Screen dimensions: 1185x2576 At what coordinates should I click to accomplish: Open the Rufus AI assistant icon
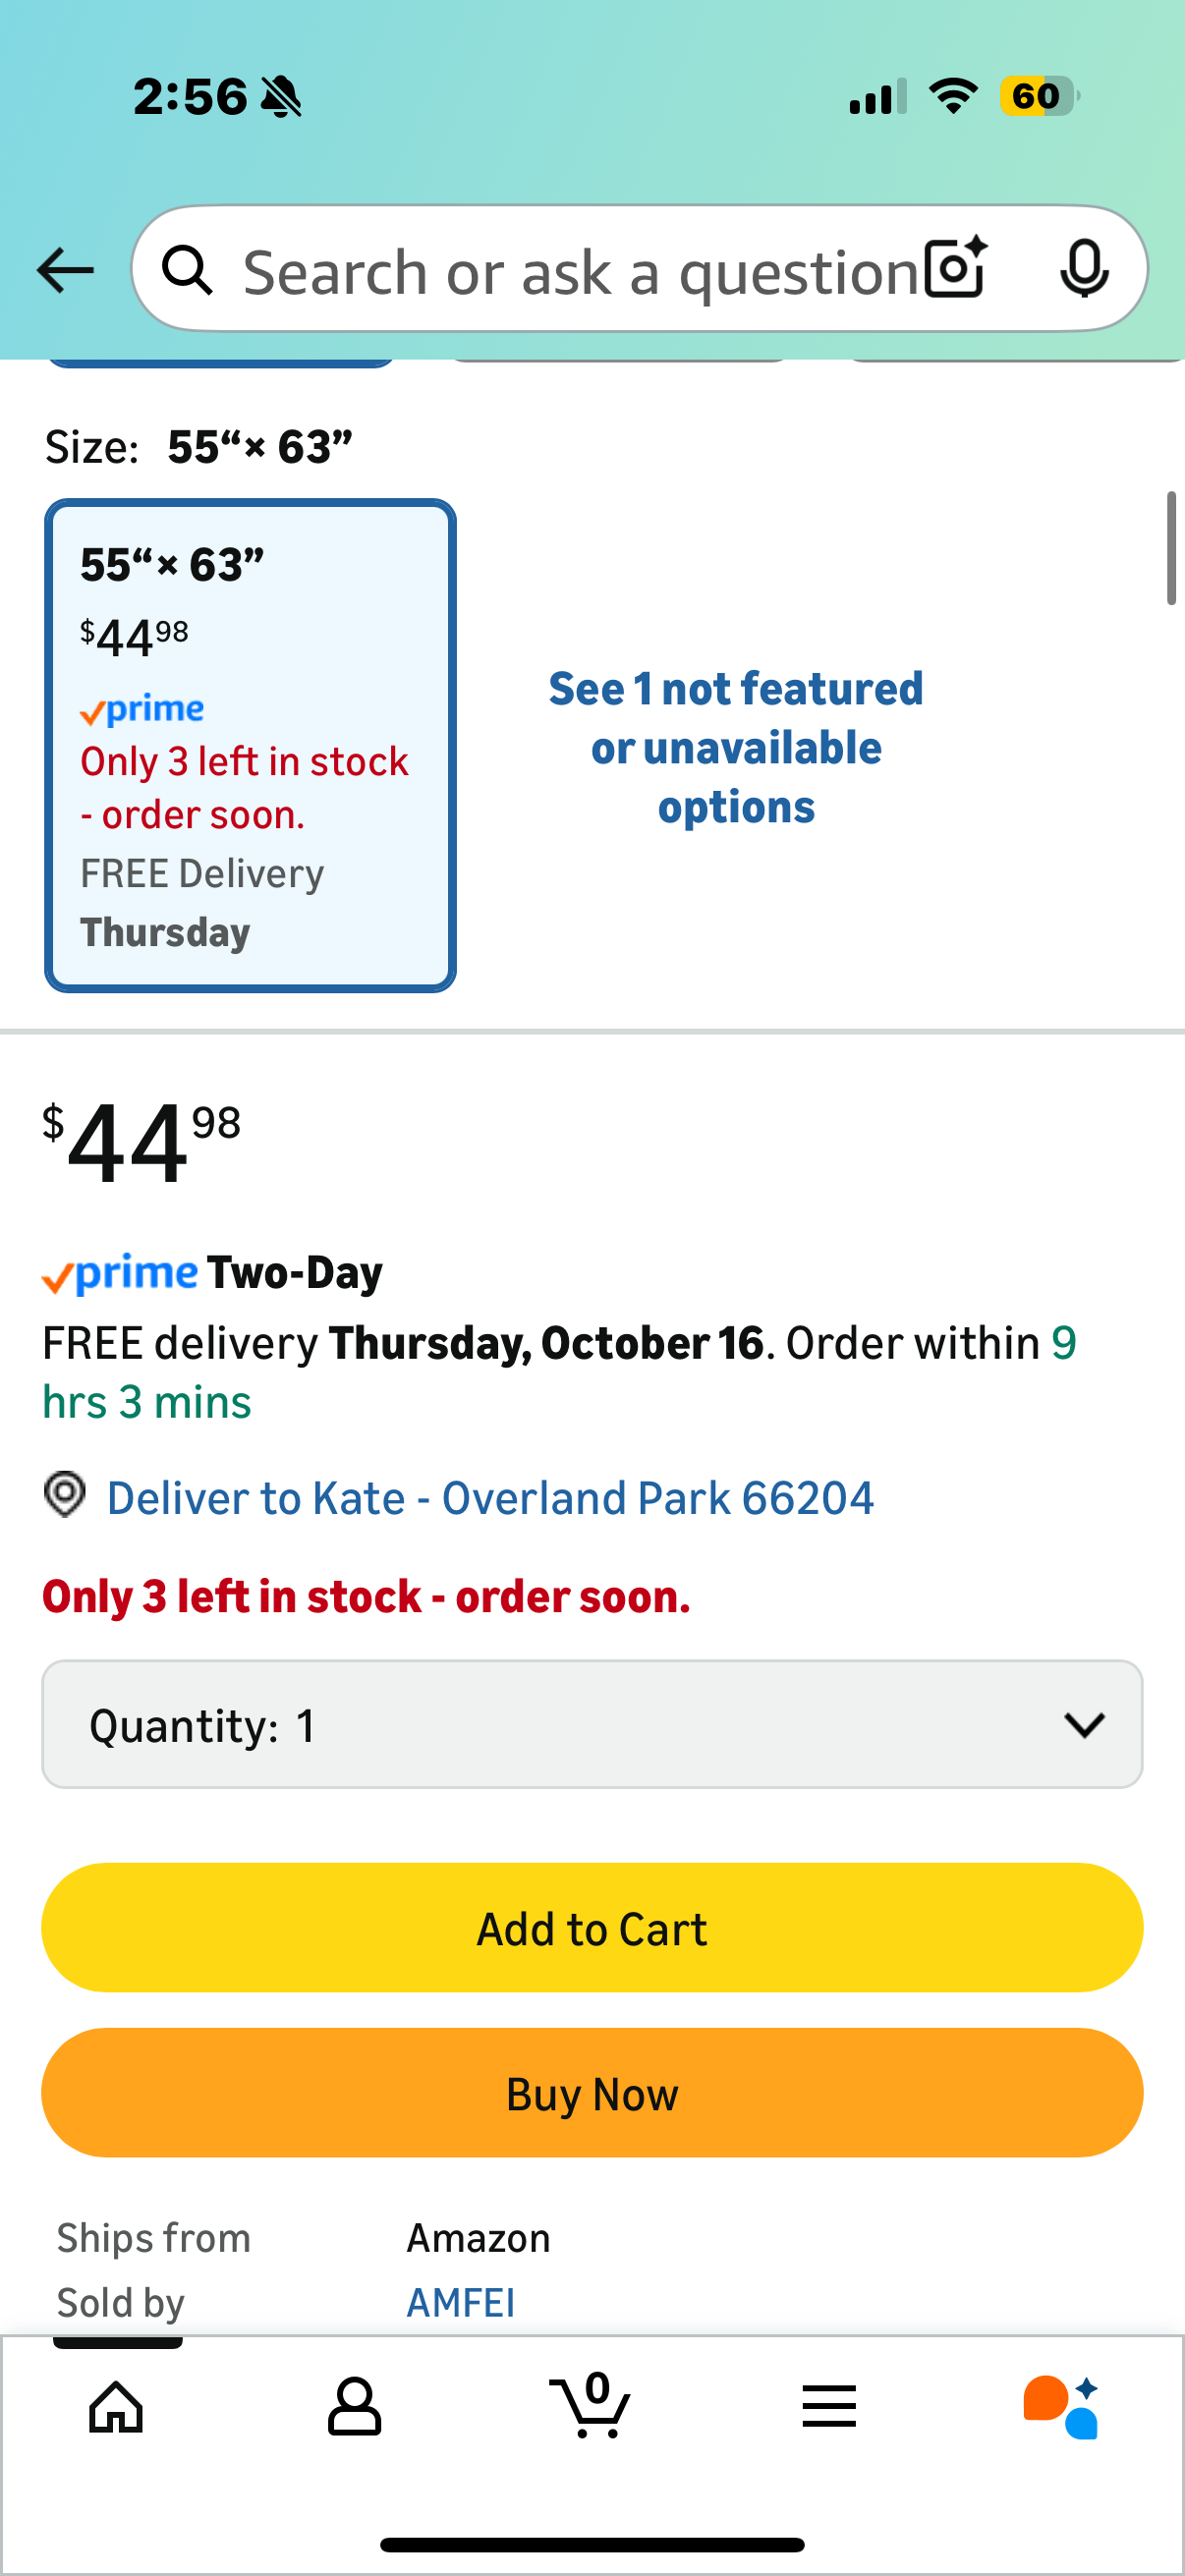pyautogui.click(x=1061, y=2406)
